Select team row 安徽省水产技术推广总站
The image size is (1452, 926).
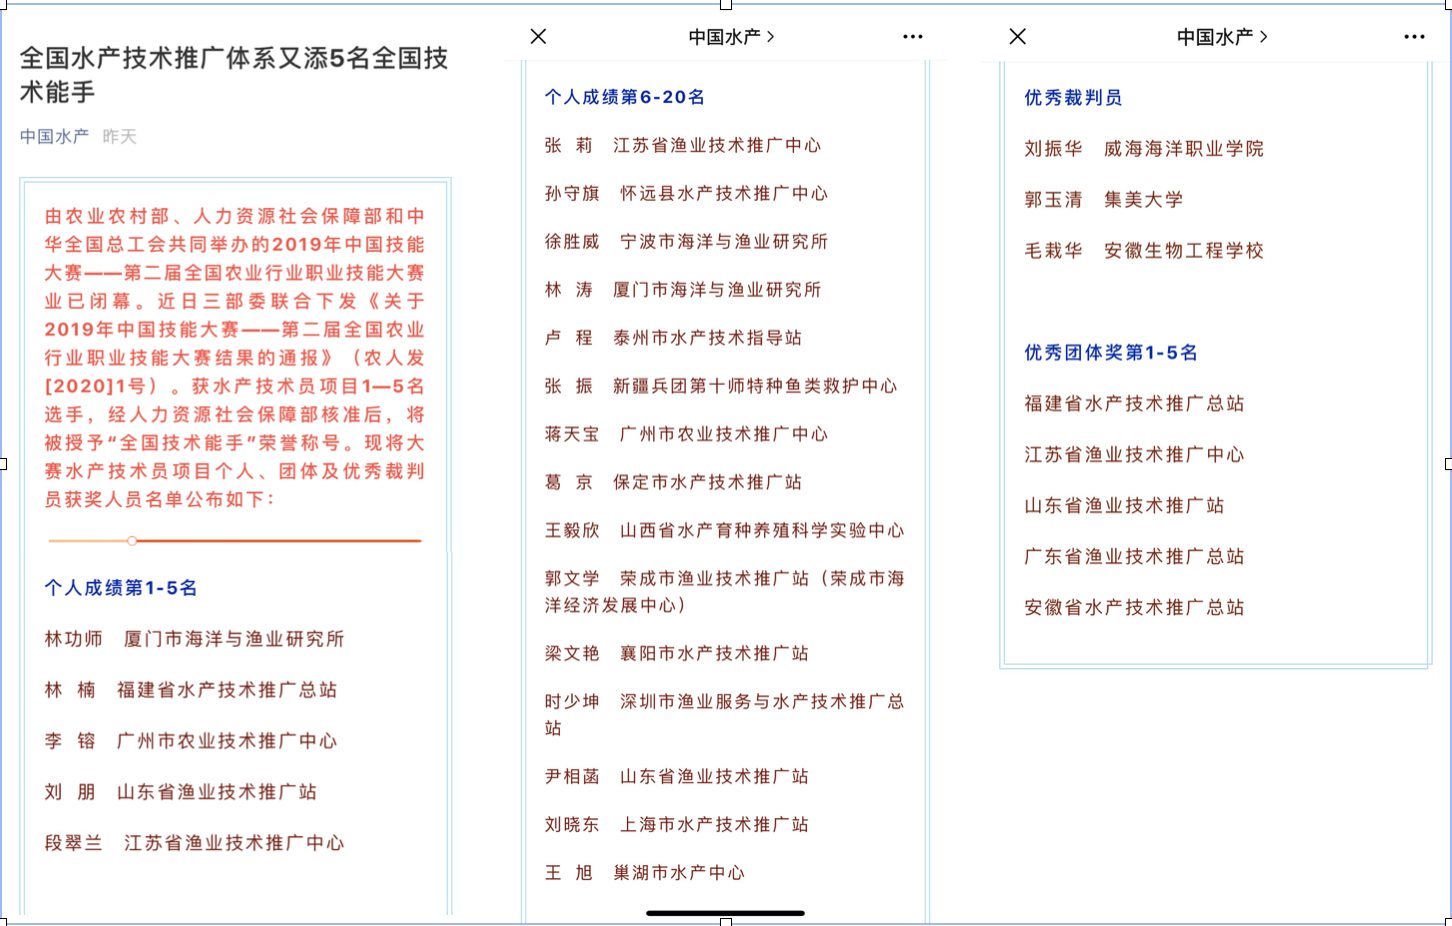click(x=1134, y=608)
